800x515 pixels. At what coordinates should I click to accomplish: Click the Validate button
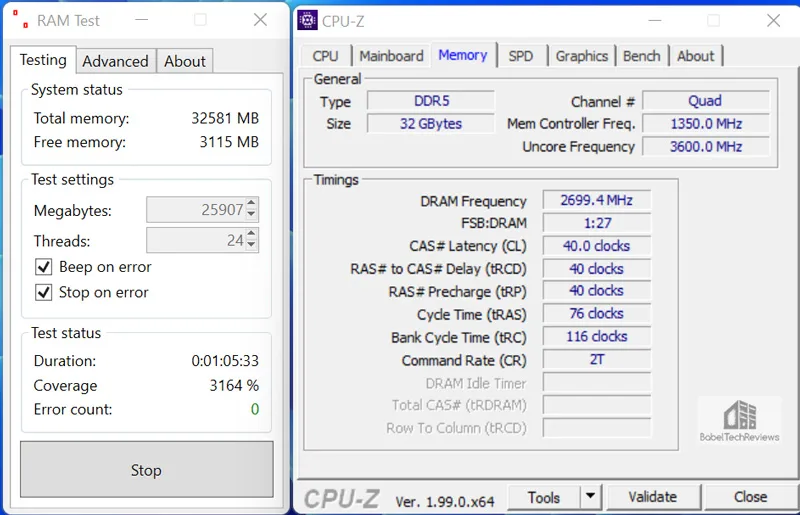point(653,497)
